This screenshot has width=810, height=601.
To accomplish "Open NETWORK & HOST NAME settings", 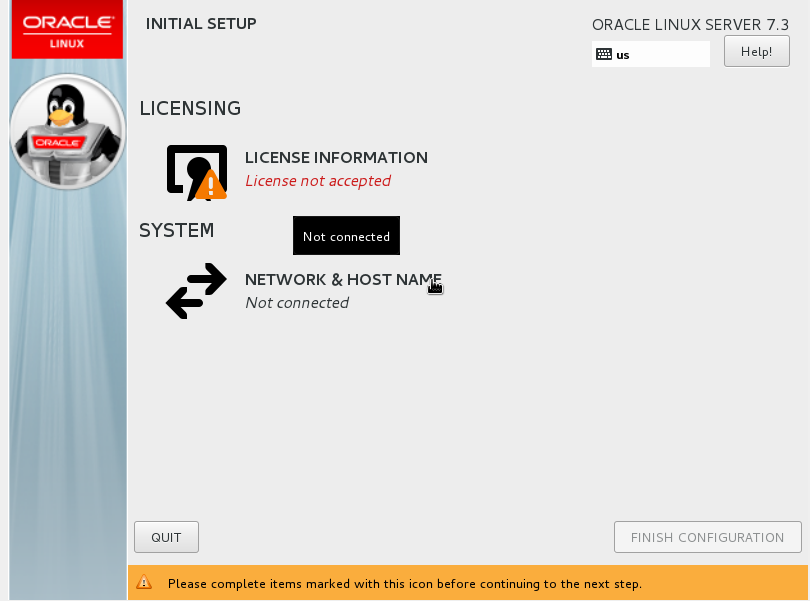I will click(x=344, y=280).
